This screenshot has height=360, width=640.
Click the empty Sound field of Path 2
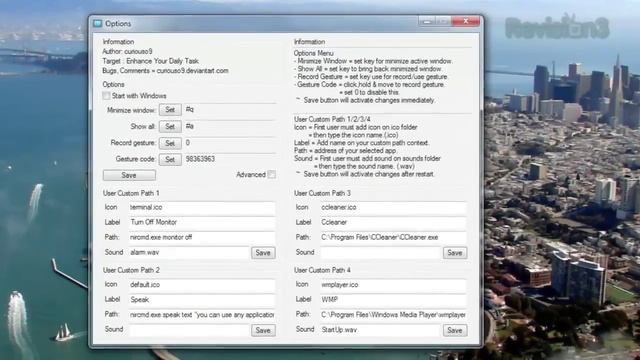(189, 330)
